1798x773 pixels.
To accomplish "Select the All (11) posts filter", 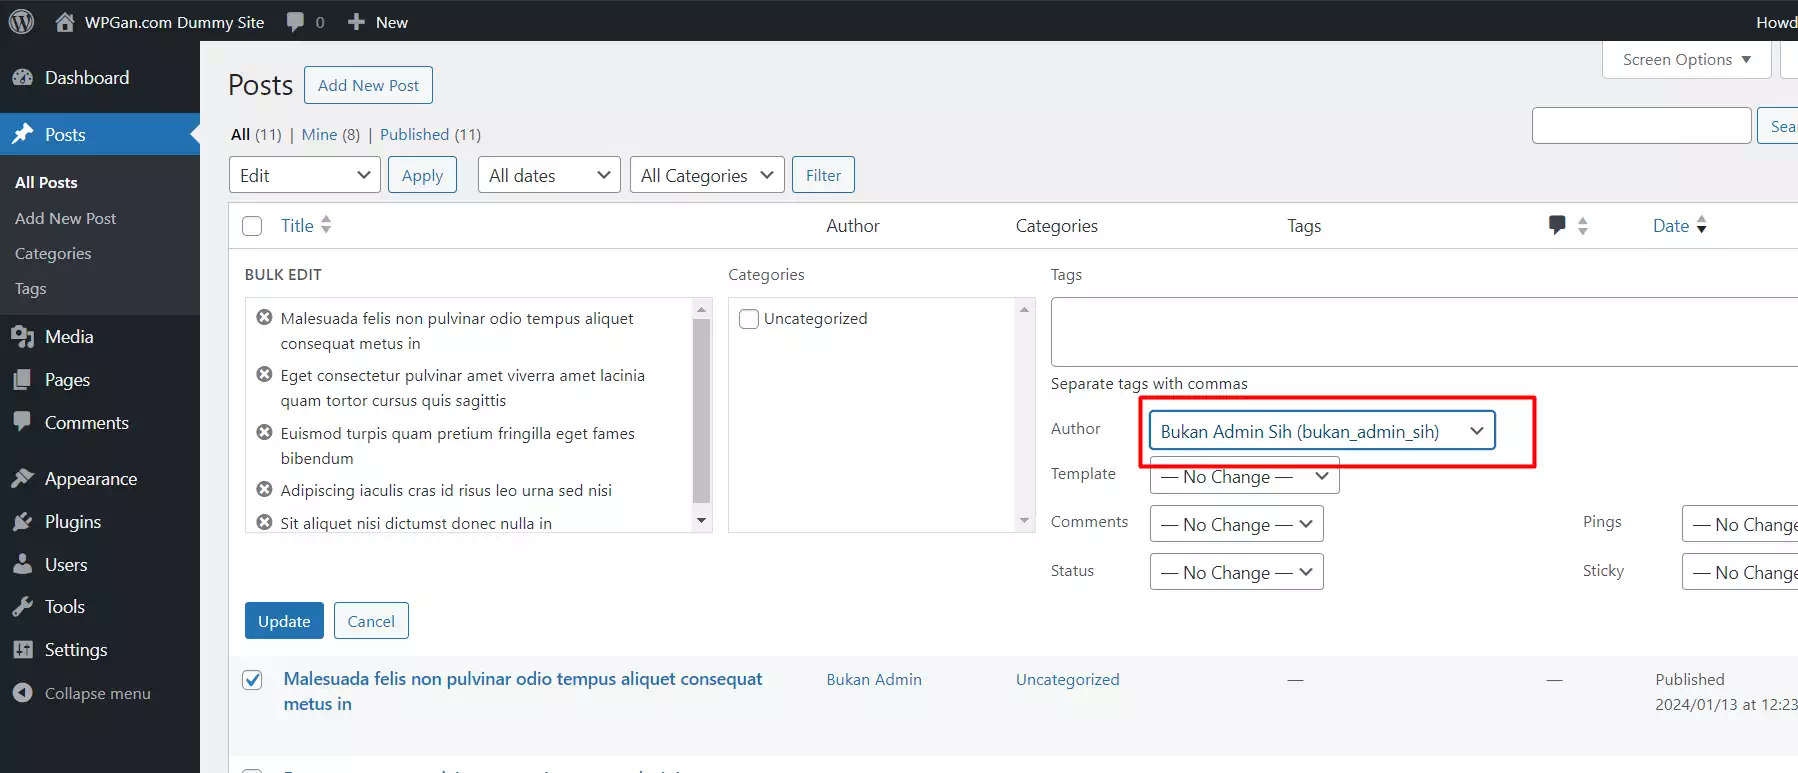I will pyautogui.click(x=256, y=134).
